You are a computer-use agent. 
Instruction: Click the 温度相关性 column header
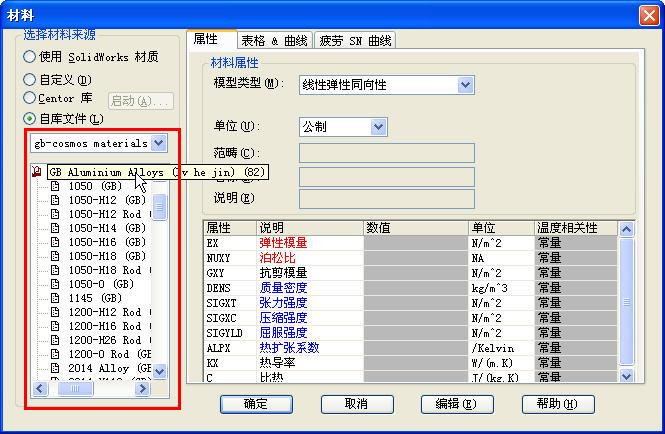[575, 228]
